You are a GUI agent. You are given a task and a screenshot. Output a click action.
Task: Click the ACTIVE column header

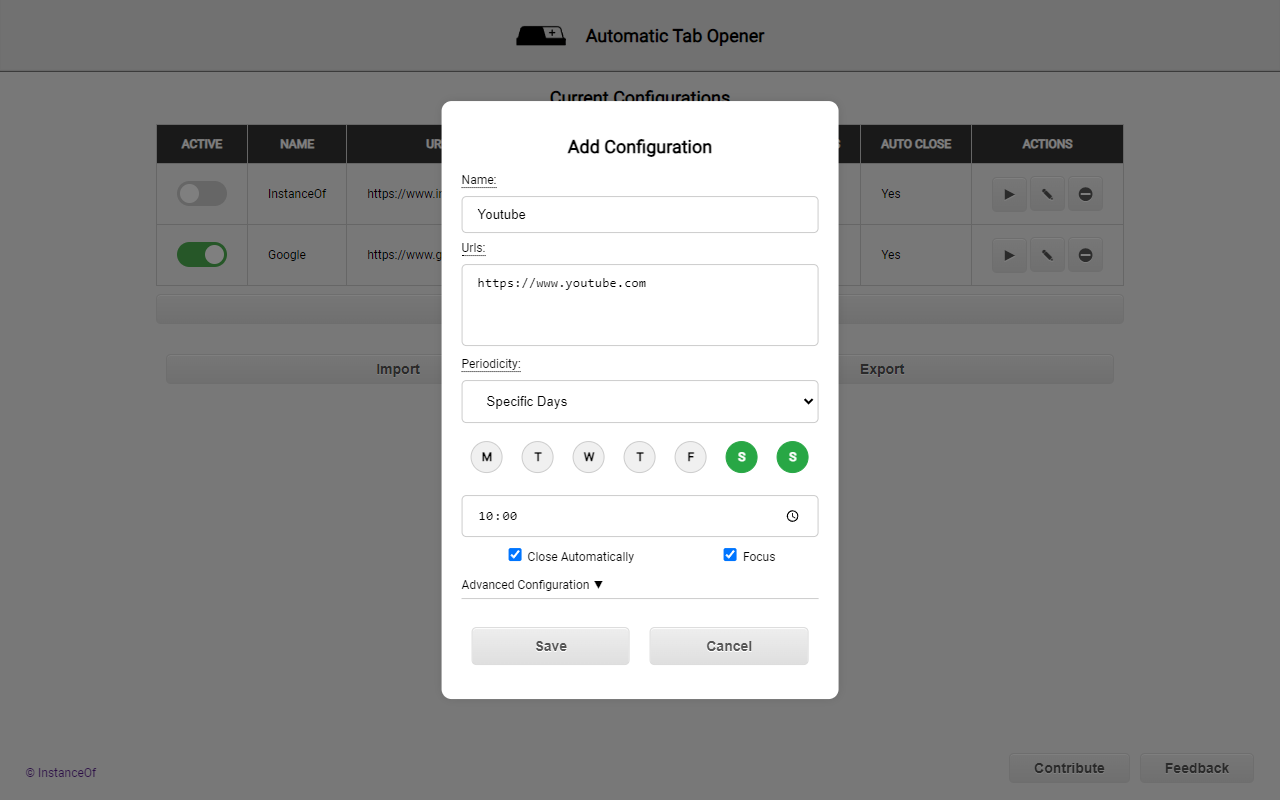[x=202, y=144]
